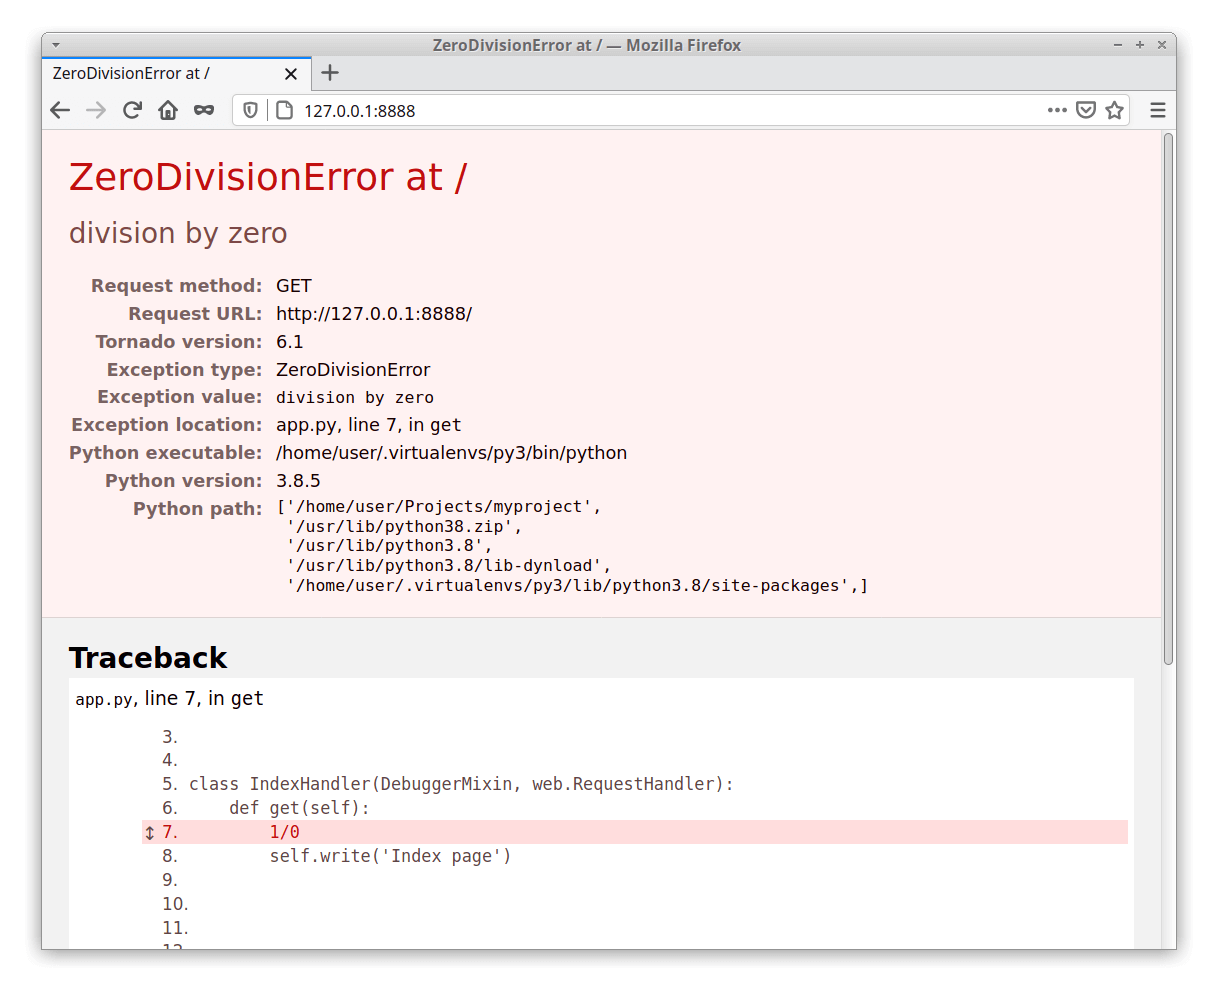The image size is (1214, 993).
Task: Open a new browser tab
Action: coord(330,73)
